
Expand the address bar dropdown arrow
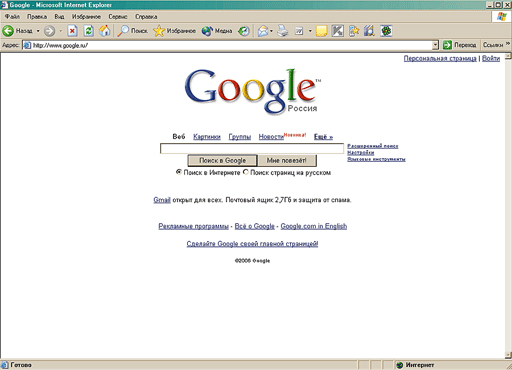point(435,45)
